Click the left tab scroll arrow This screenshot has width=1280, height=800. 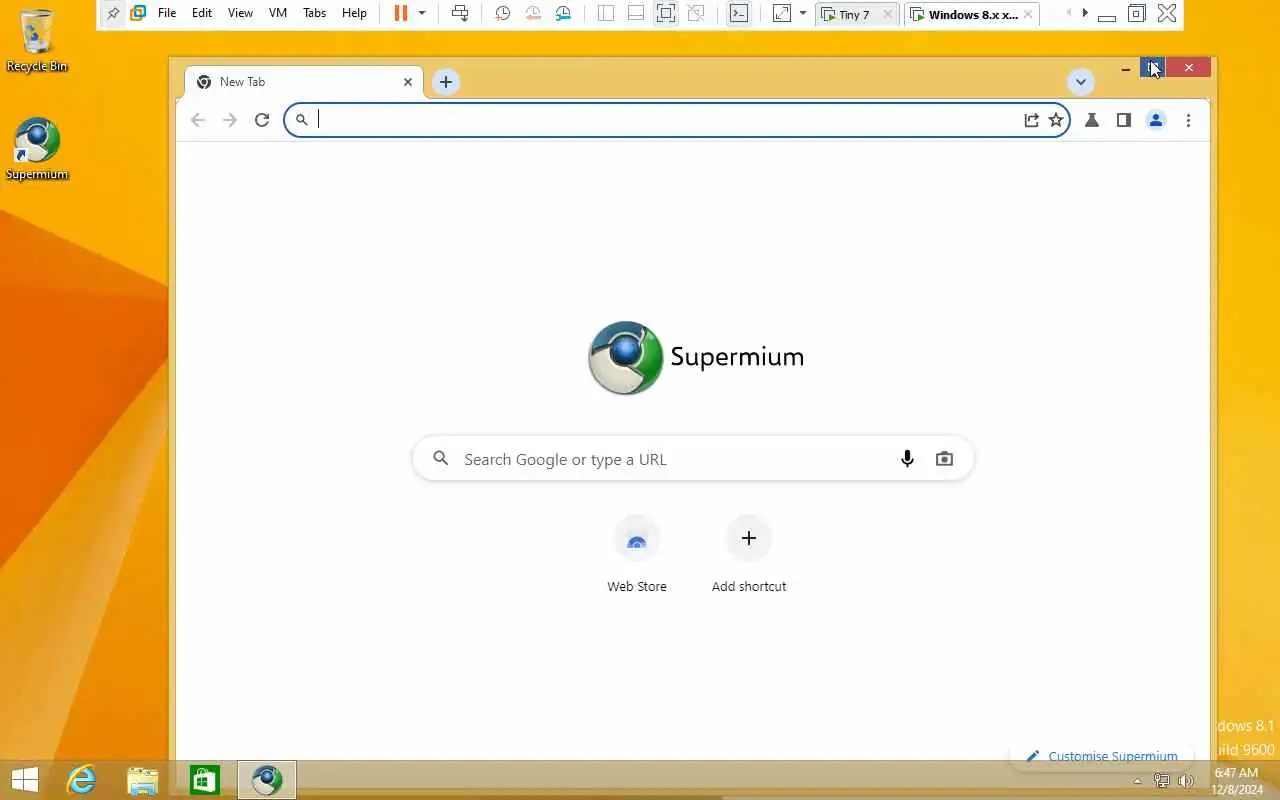coord(1069,13)
